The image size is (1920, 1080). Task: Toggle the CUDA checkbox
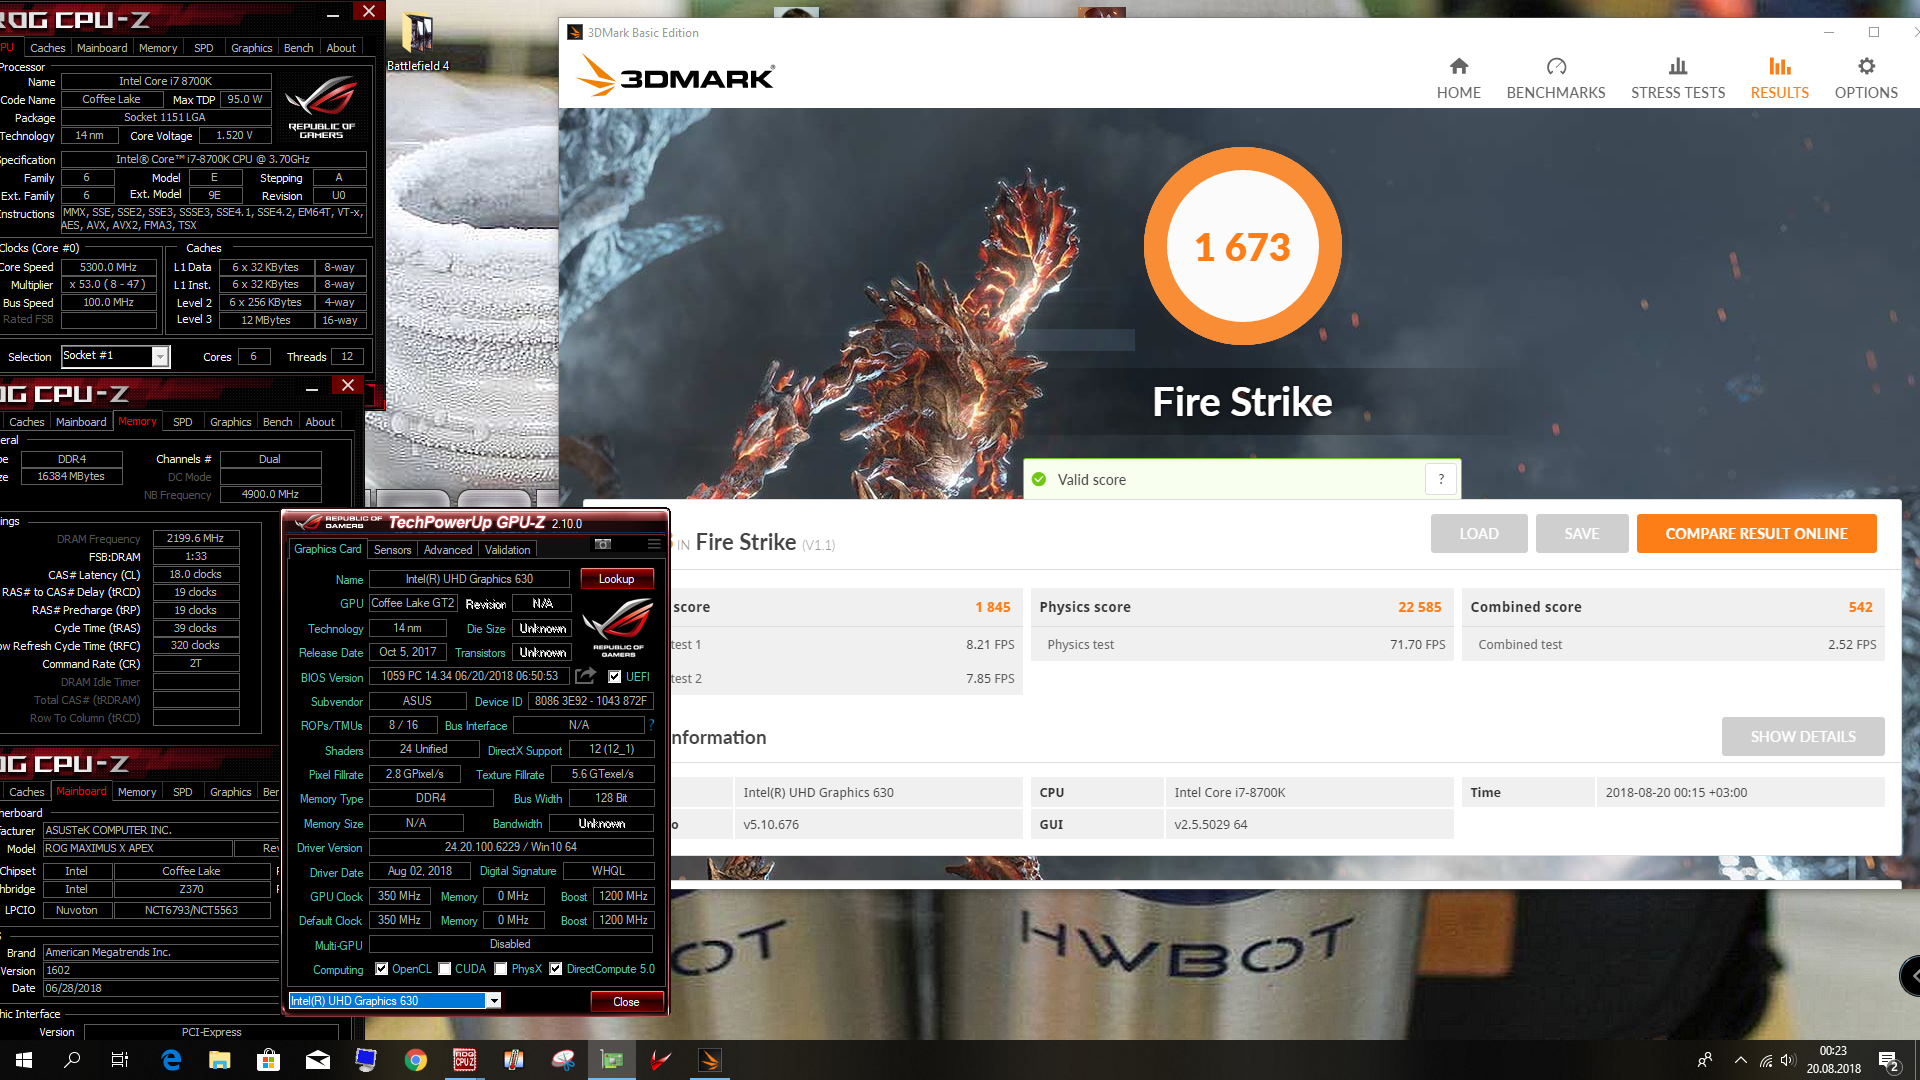[444, 969]
